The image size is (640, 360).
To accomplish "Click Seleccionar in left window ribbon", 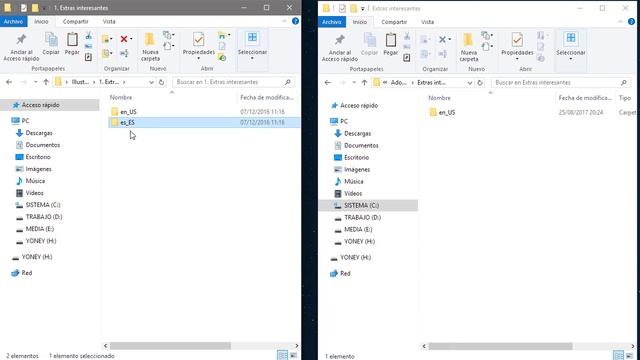I will coord(252,46).
